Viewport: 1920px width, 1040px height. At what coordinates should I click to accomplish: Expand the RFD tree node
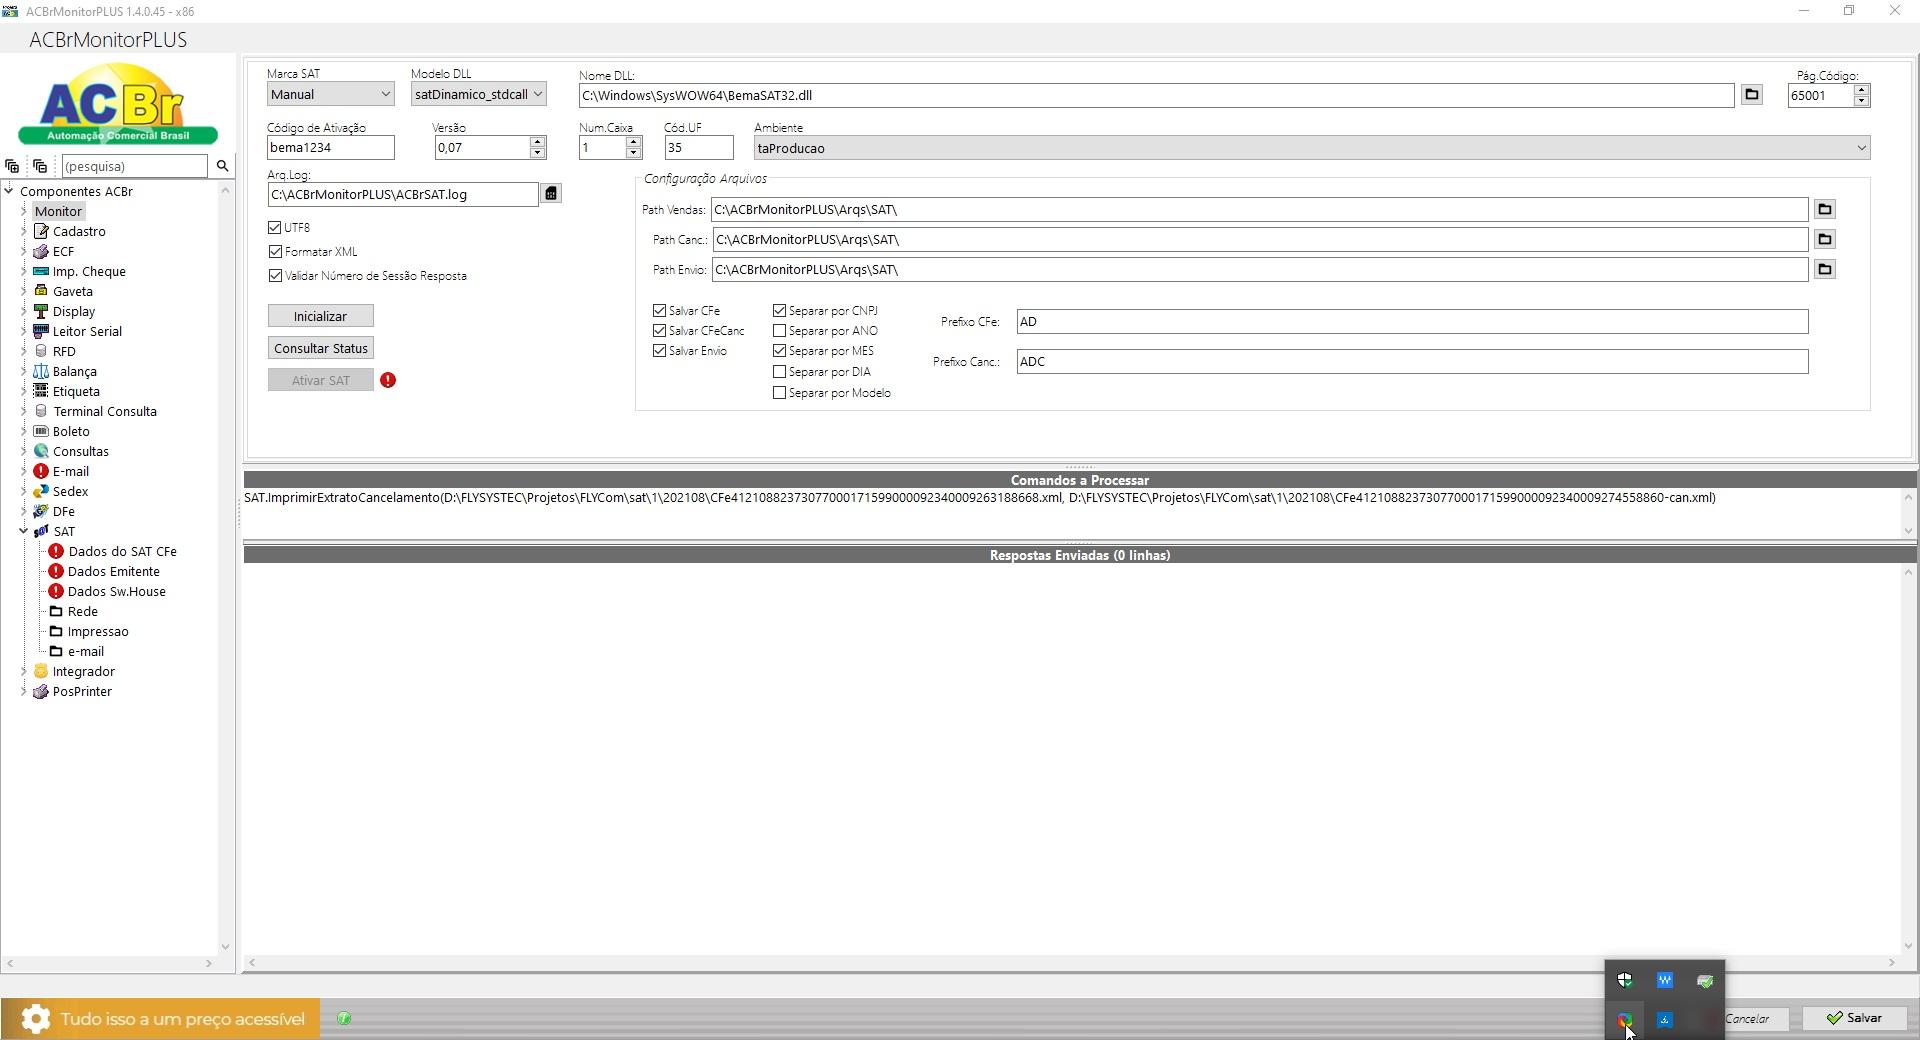(x=24, y=351)
